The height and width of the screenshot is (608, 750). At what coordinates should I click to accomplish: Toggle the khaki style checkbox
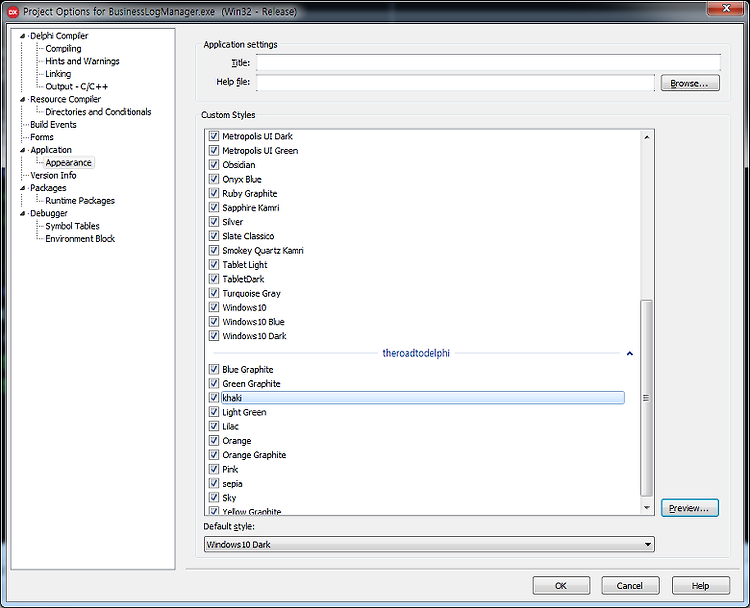(x=214, y=398)
